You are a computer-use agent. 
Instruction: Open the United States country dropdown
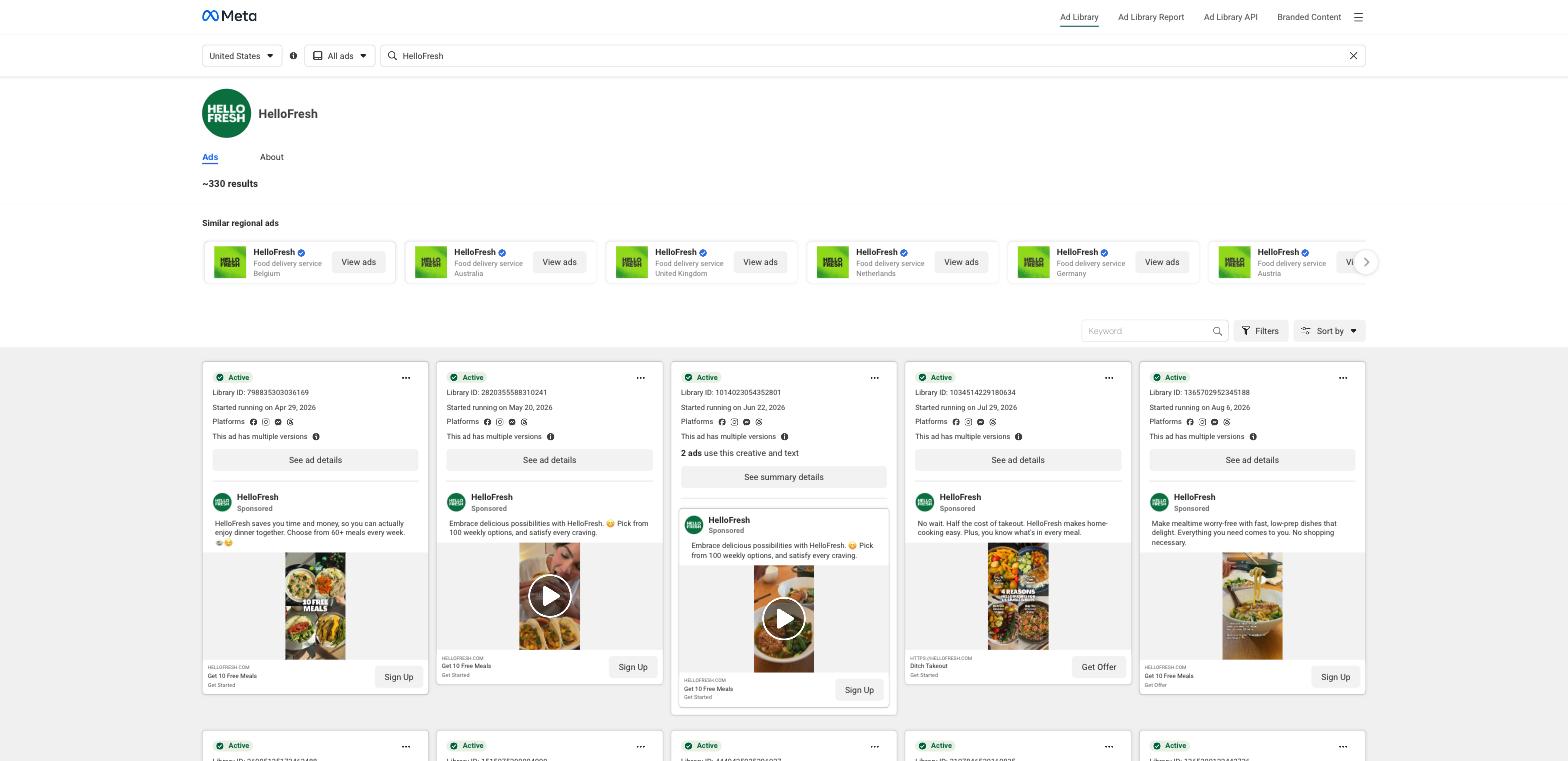(x=241, y=56)
